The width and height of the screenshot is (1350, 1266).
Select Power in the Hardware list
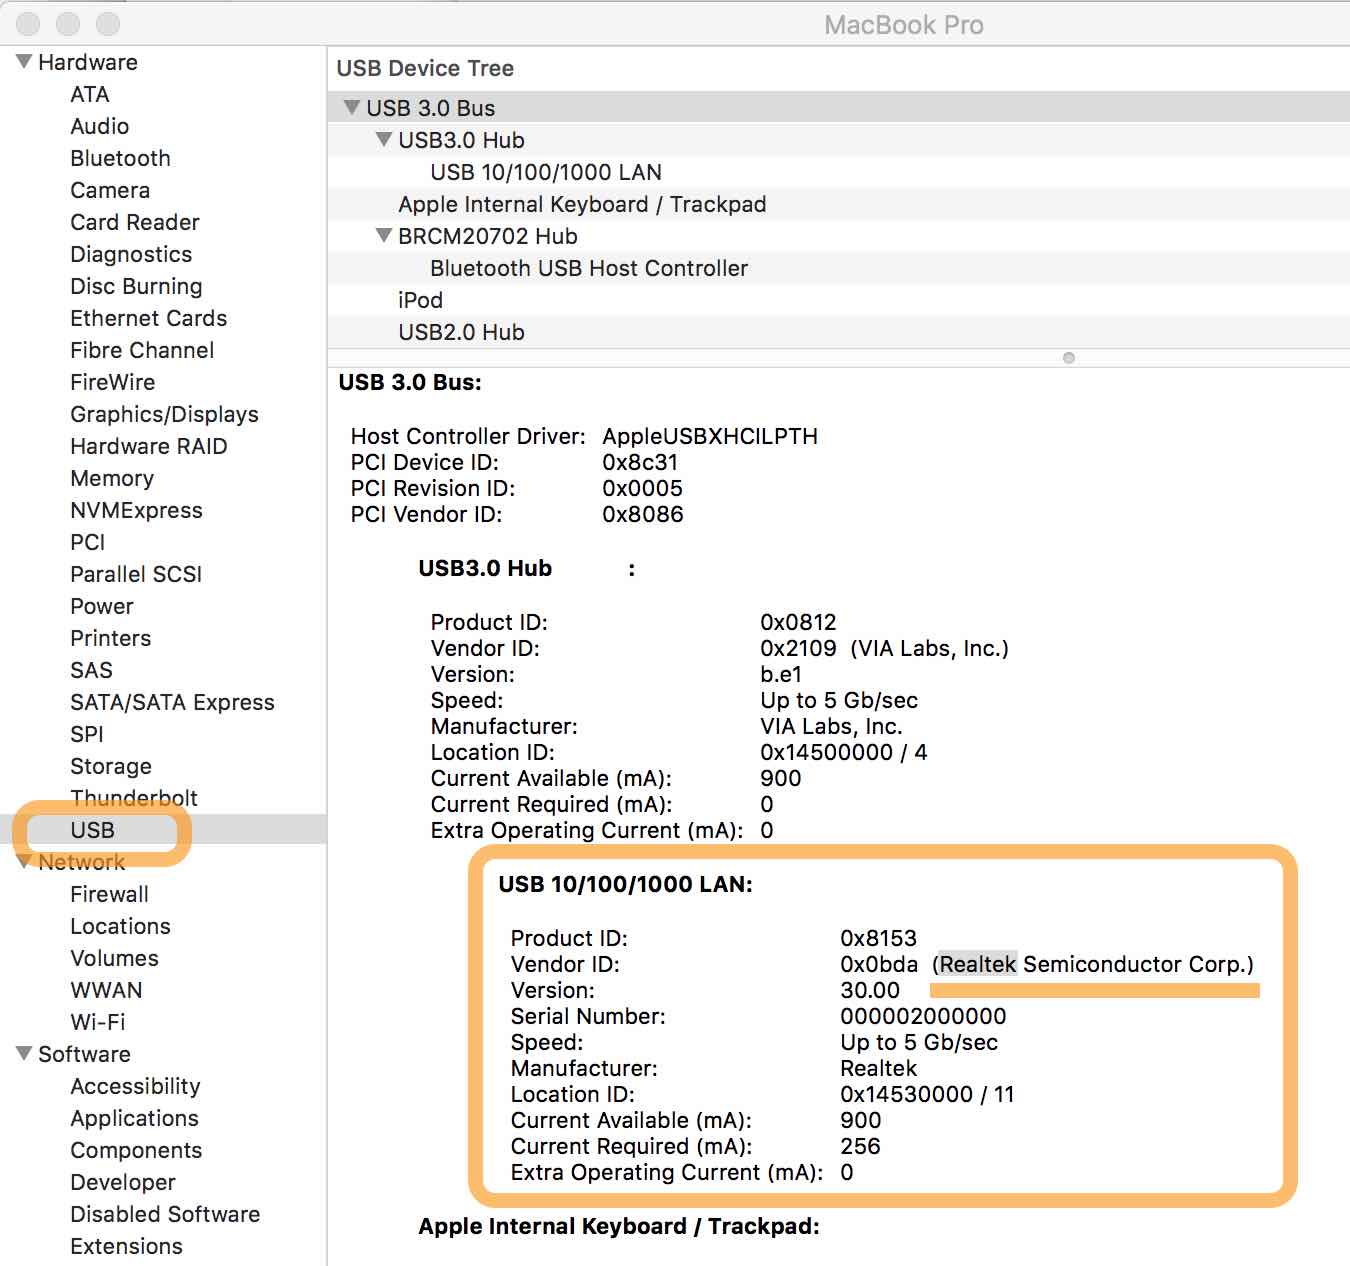[101, 606]
